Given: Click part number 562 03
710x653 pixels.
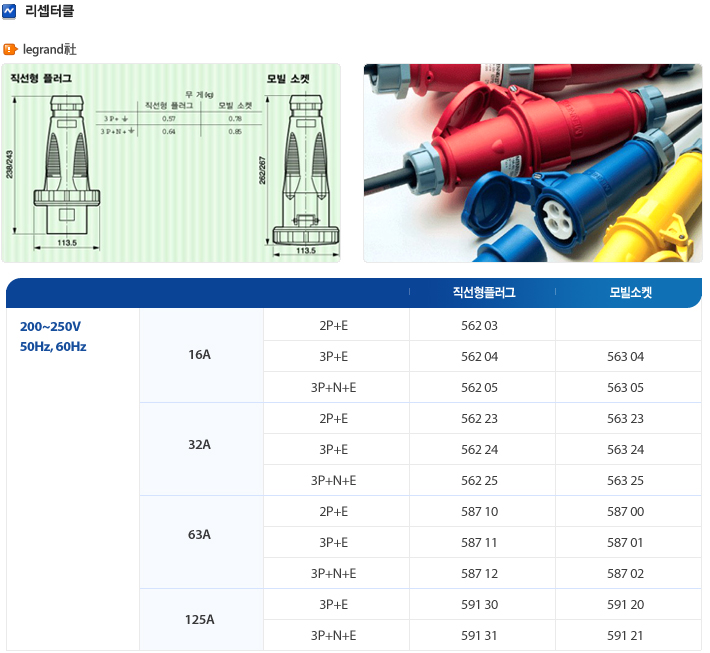Looking at the screenshot, I should point(479,325).
